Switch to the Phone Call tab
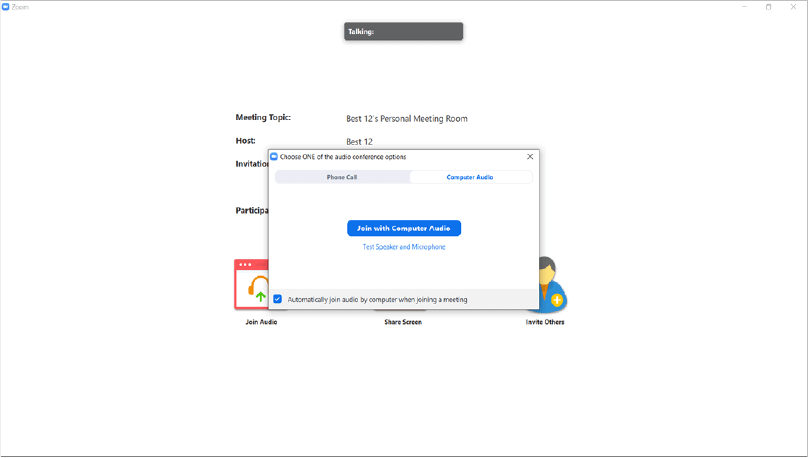Screen dimensions: 808x458 pos(341,177)
